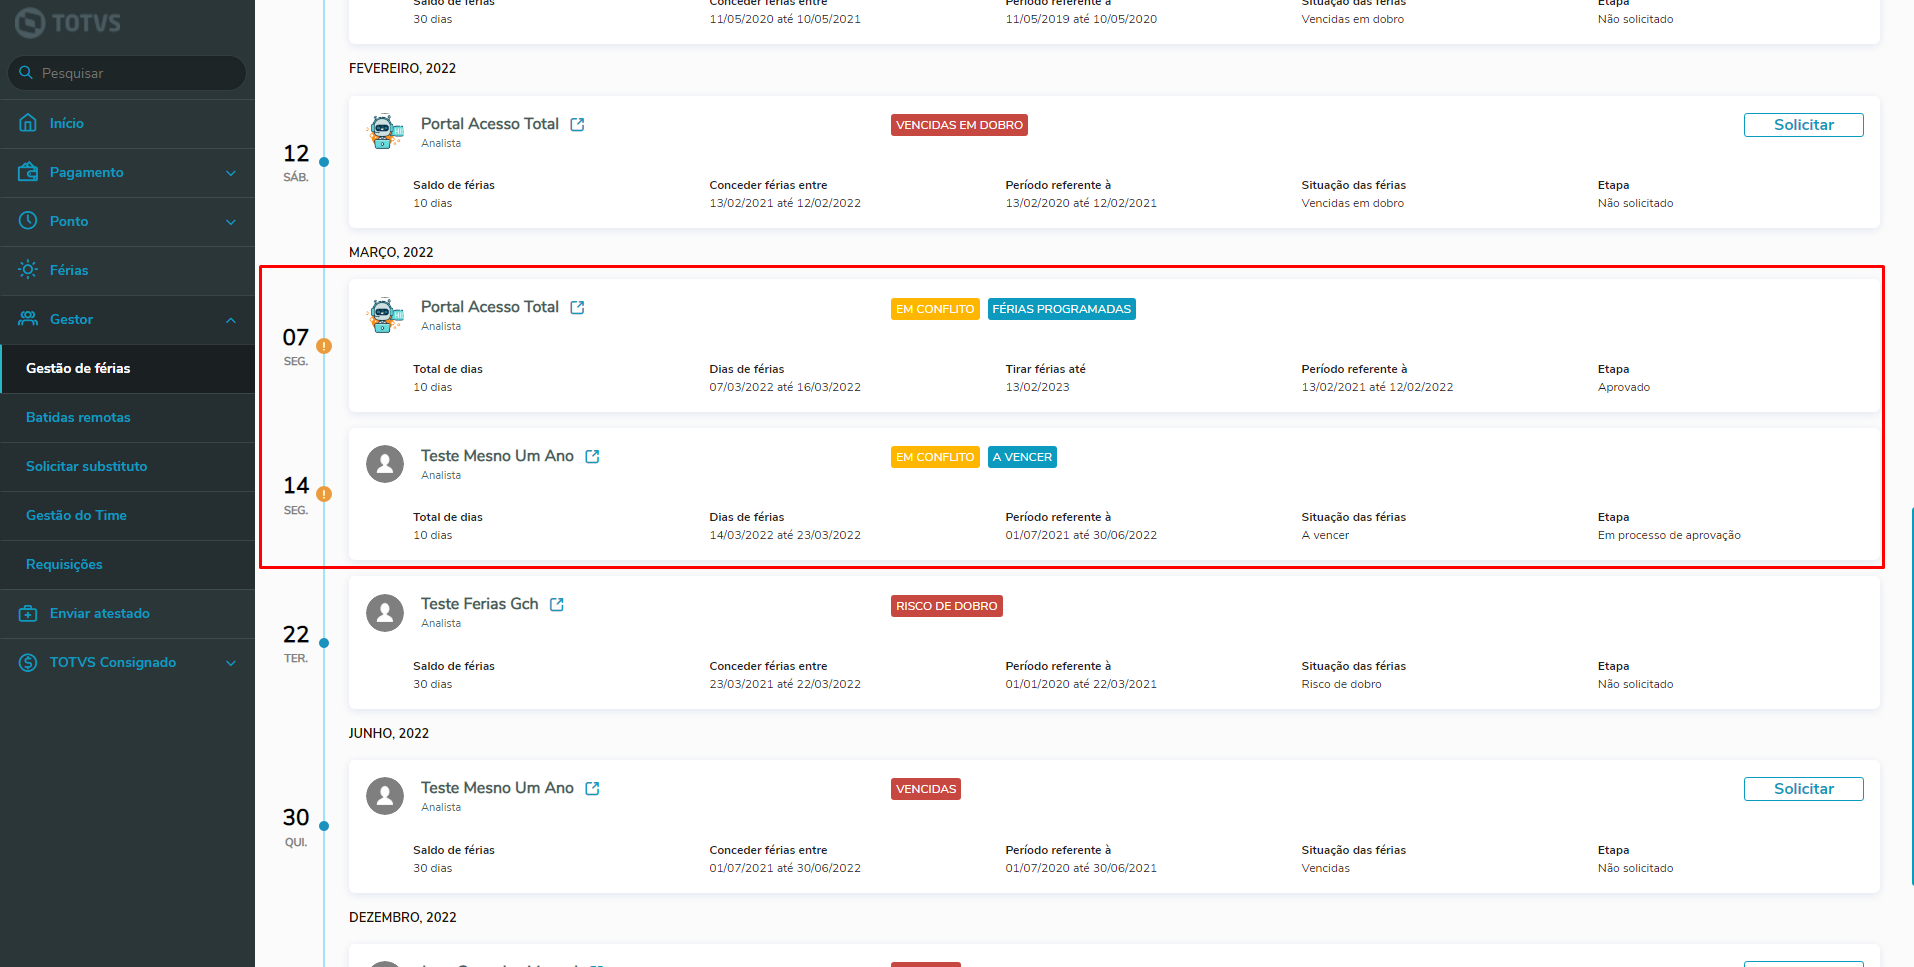Image resolution: width=1914 pixels, height=967 pixels.
Task: Click the Início home icon
Action: pos(28,123)
